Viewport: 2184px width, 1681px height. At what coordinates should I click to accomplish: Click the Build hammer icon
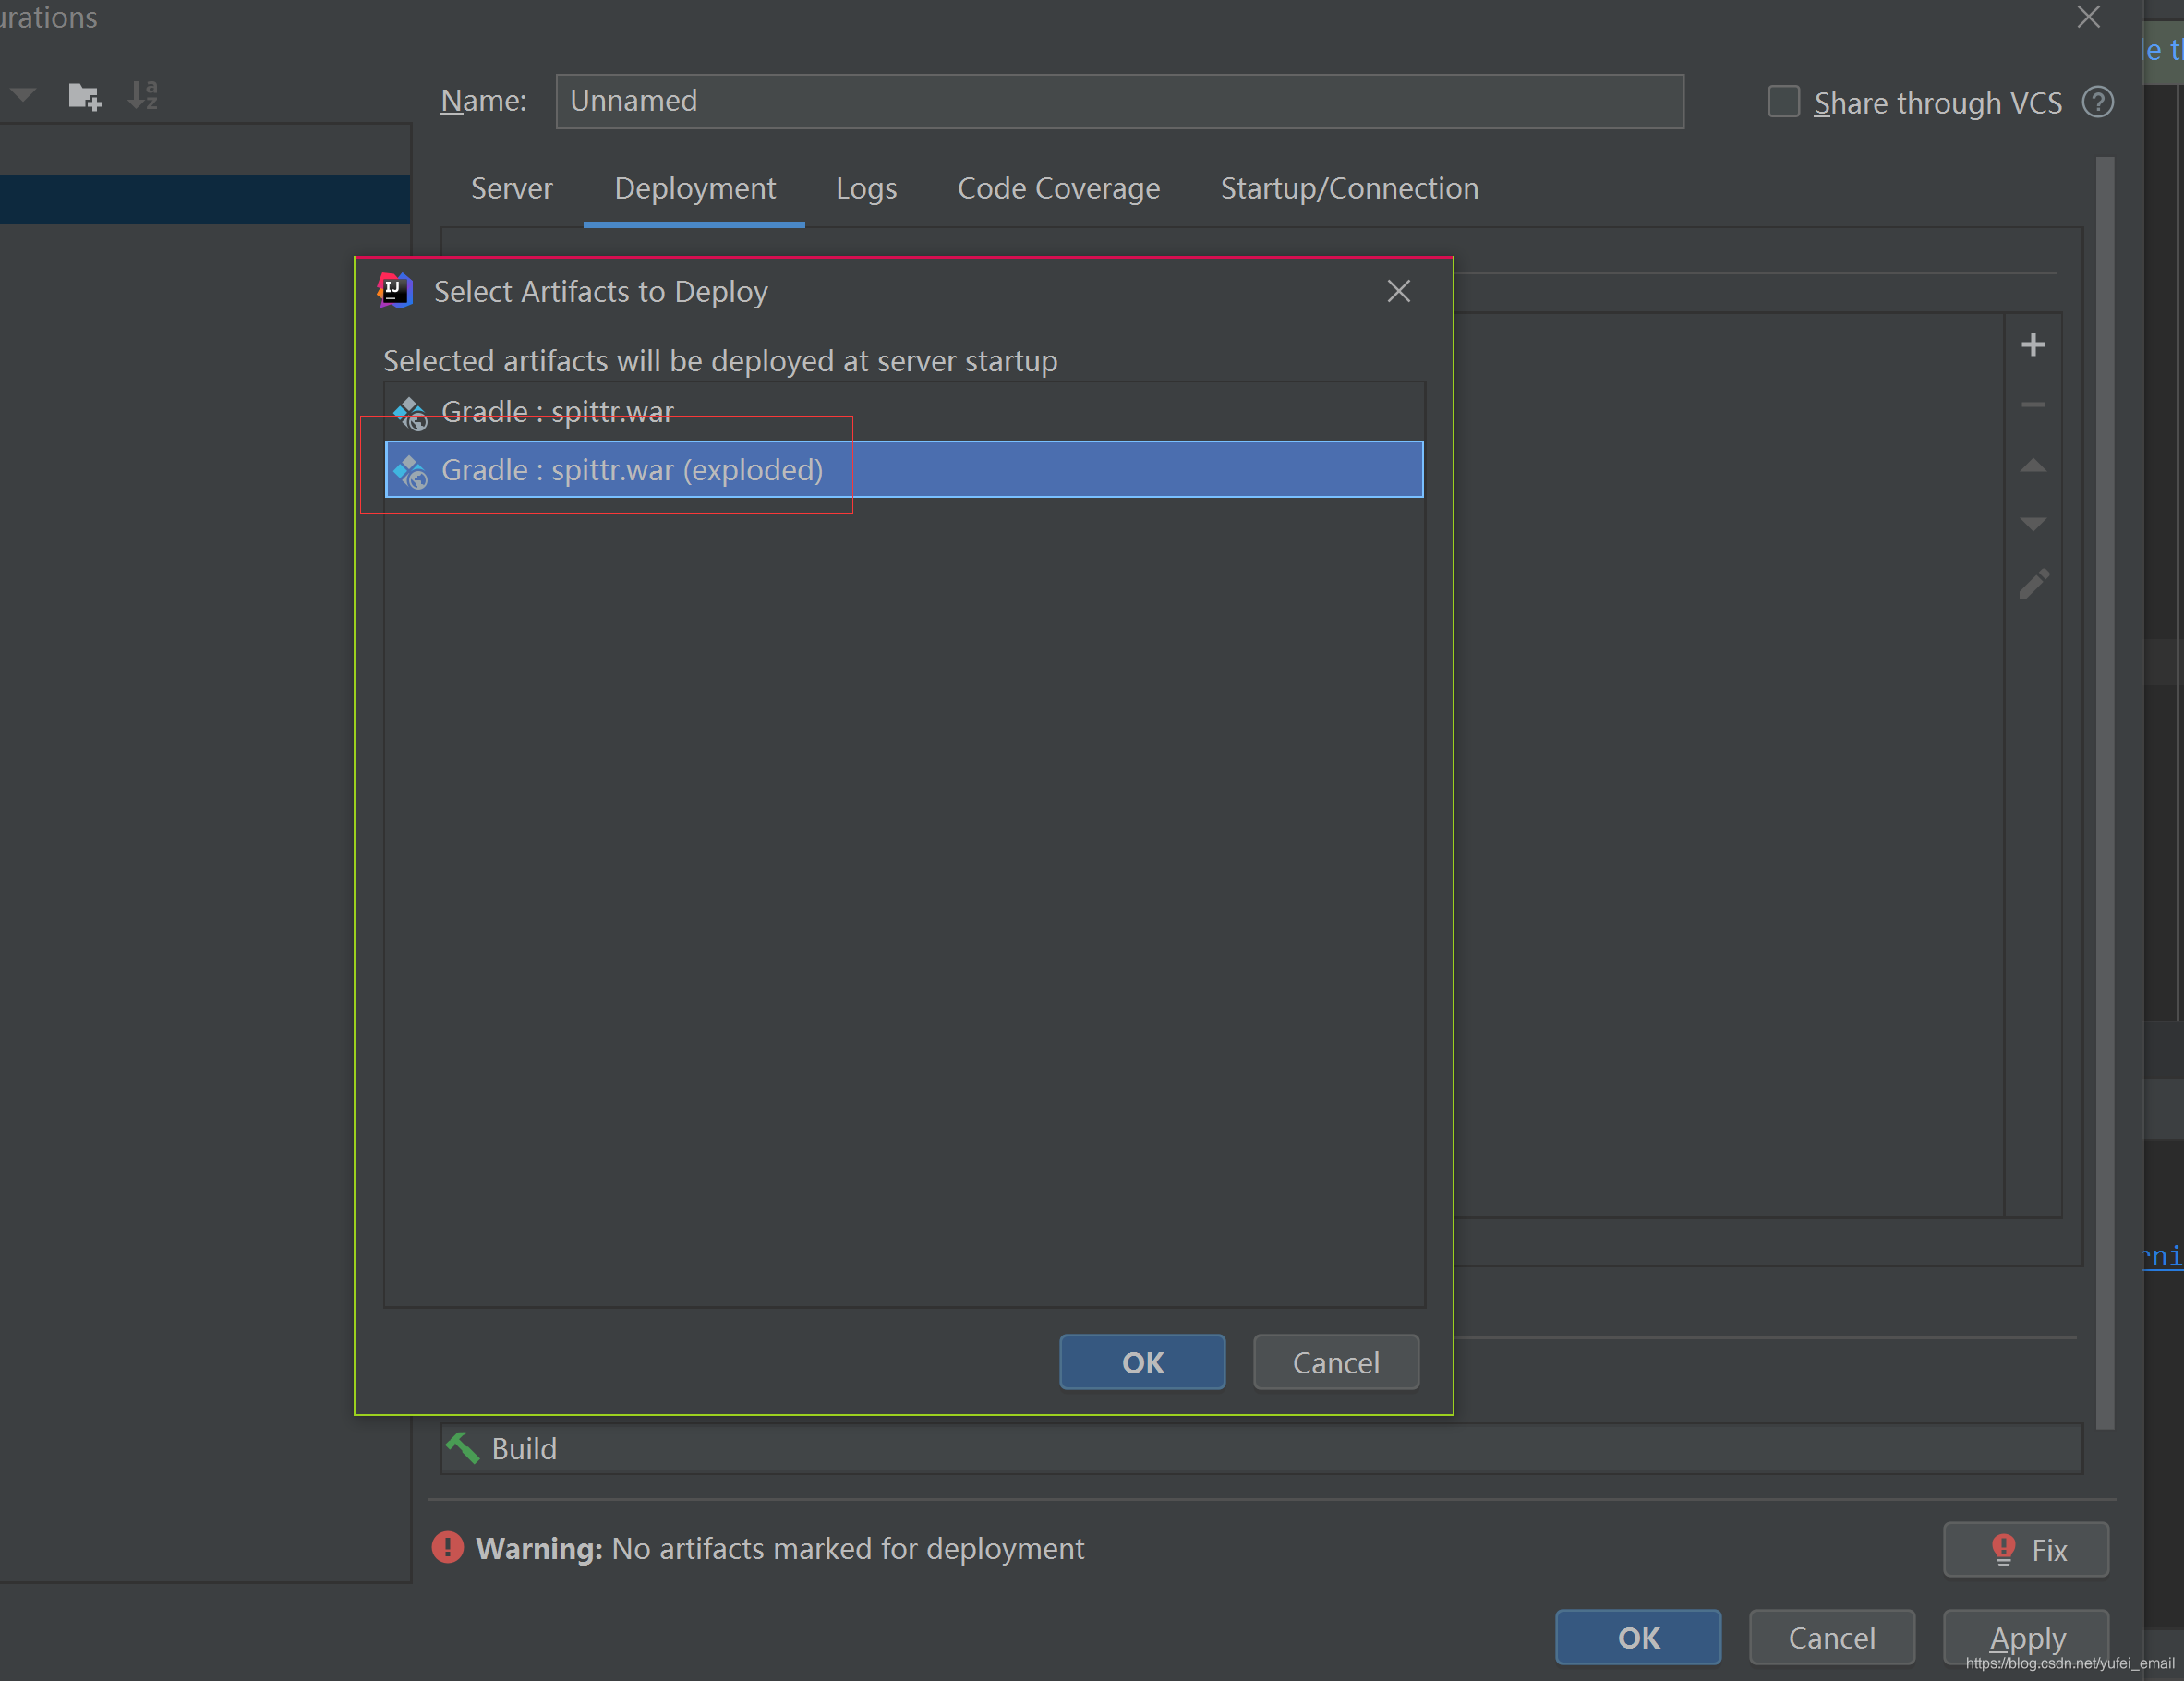(462, 1448)
